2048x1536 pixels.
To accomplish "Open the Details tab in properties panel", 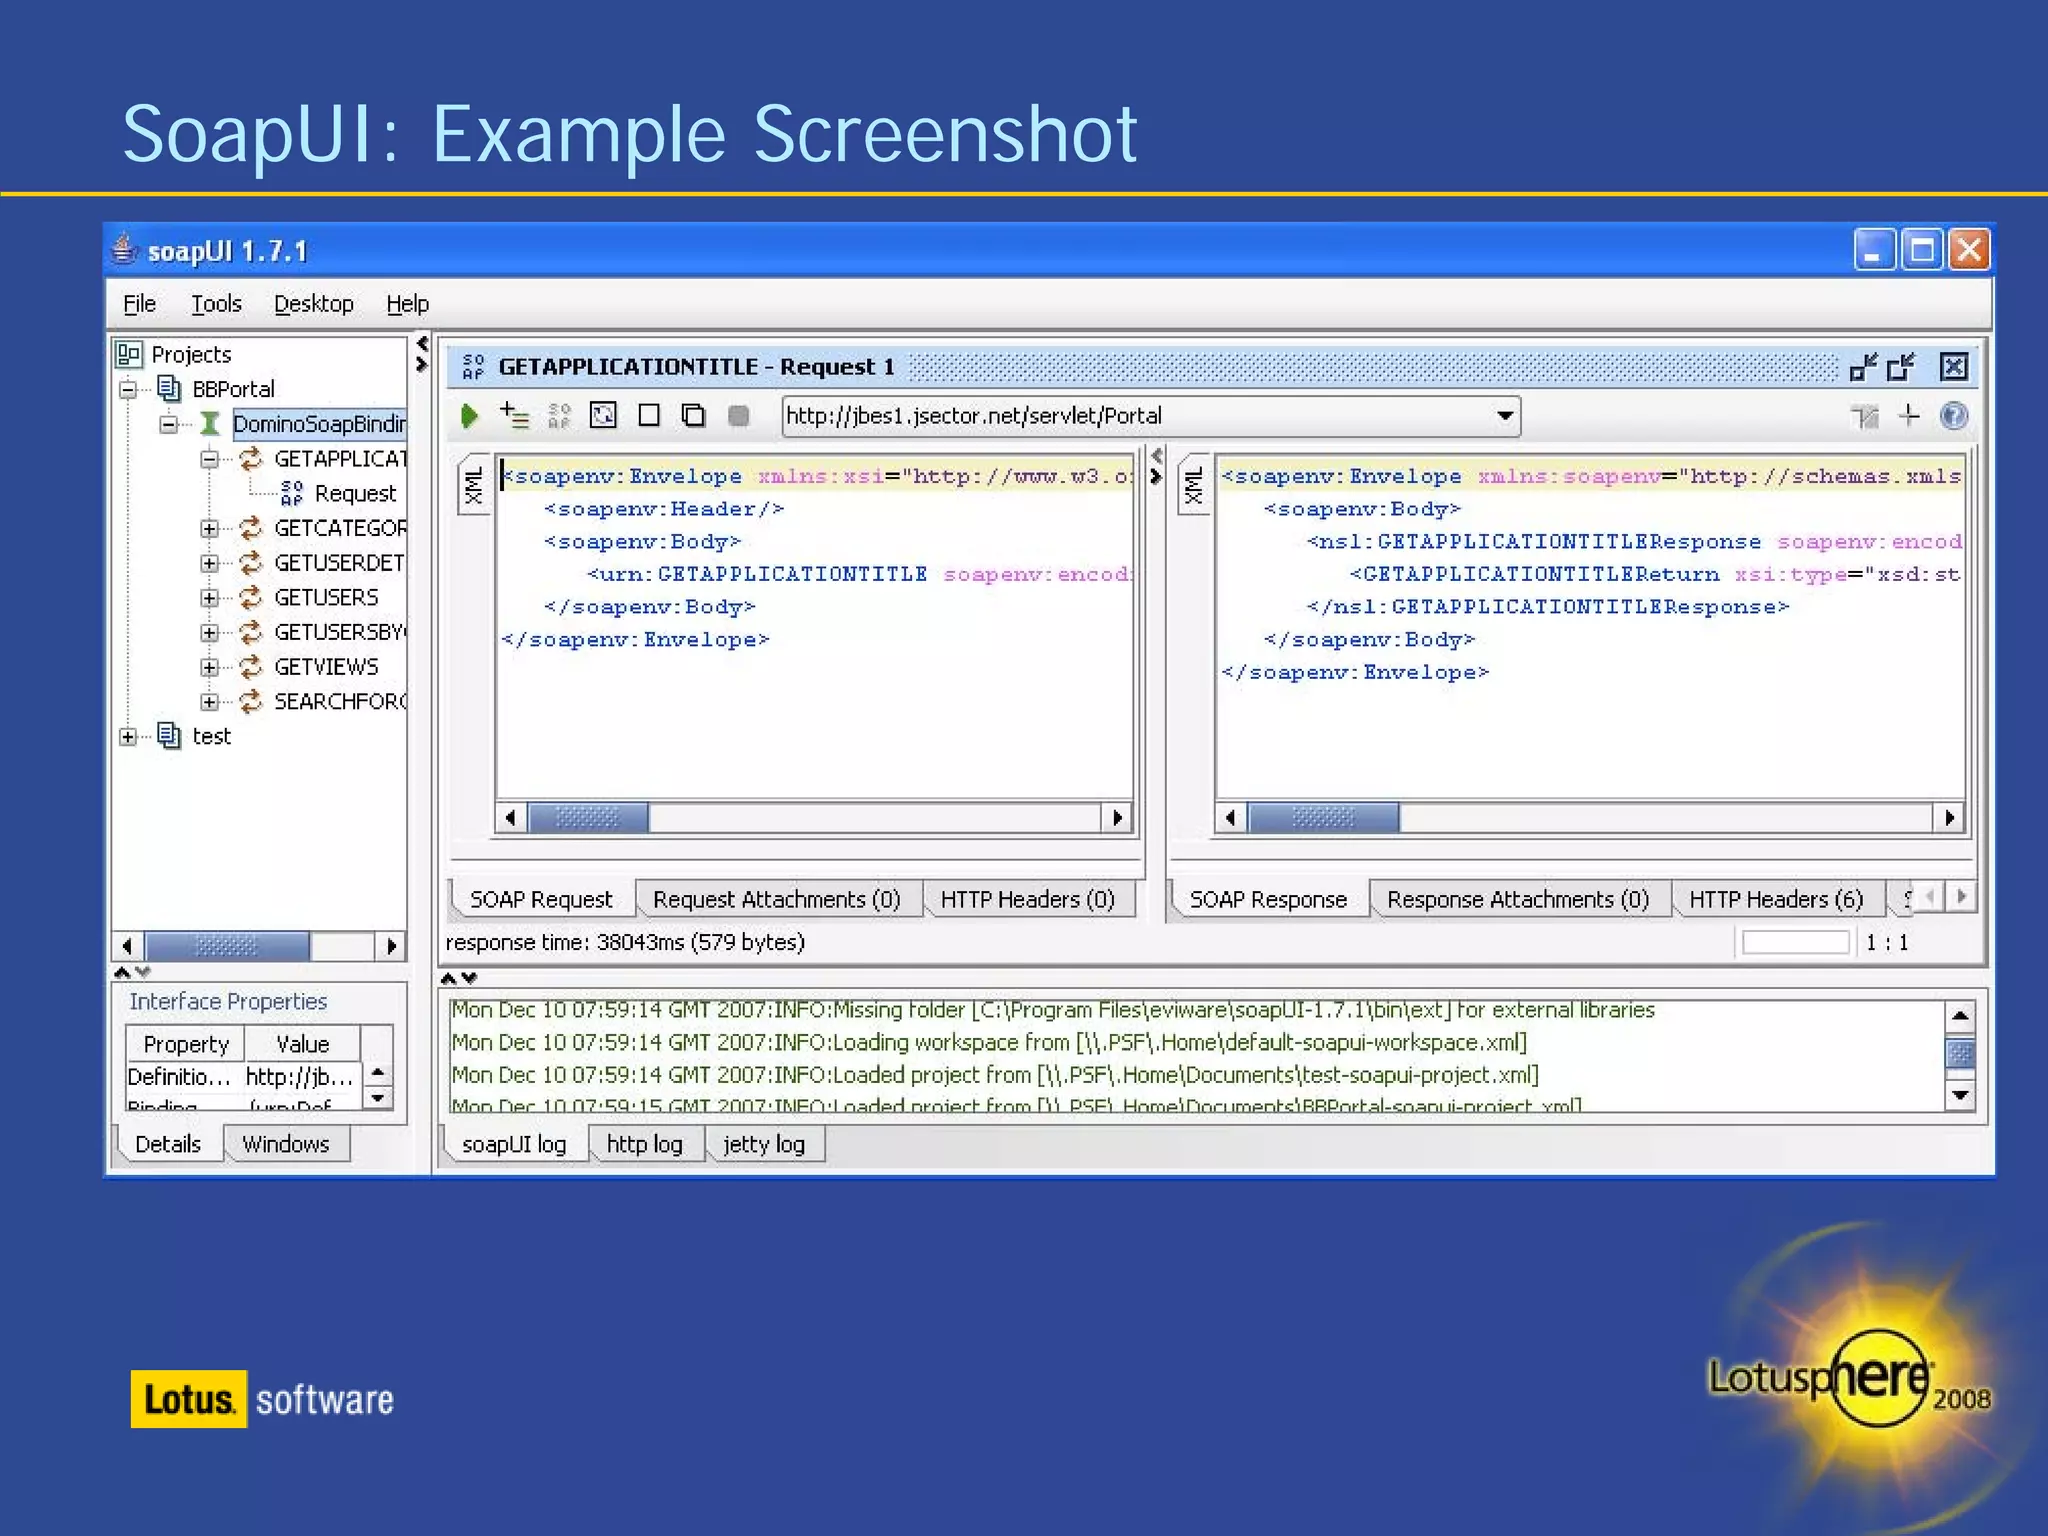I will click(x=168, y=1144).
